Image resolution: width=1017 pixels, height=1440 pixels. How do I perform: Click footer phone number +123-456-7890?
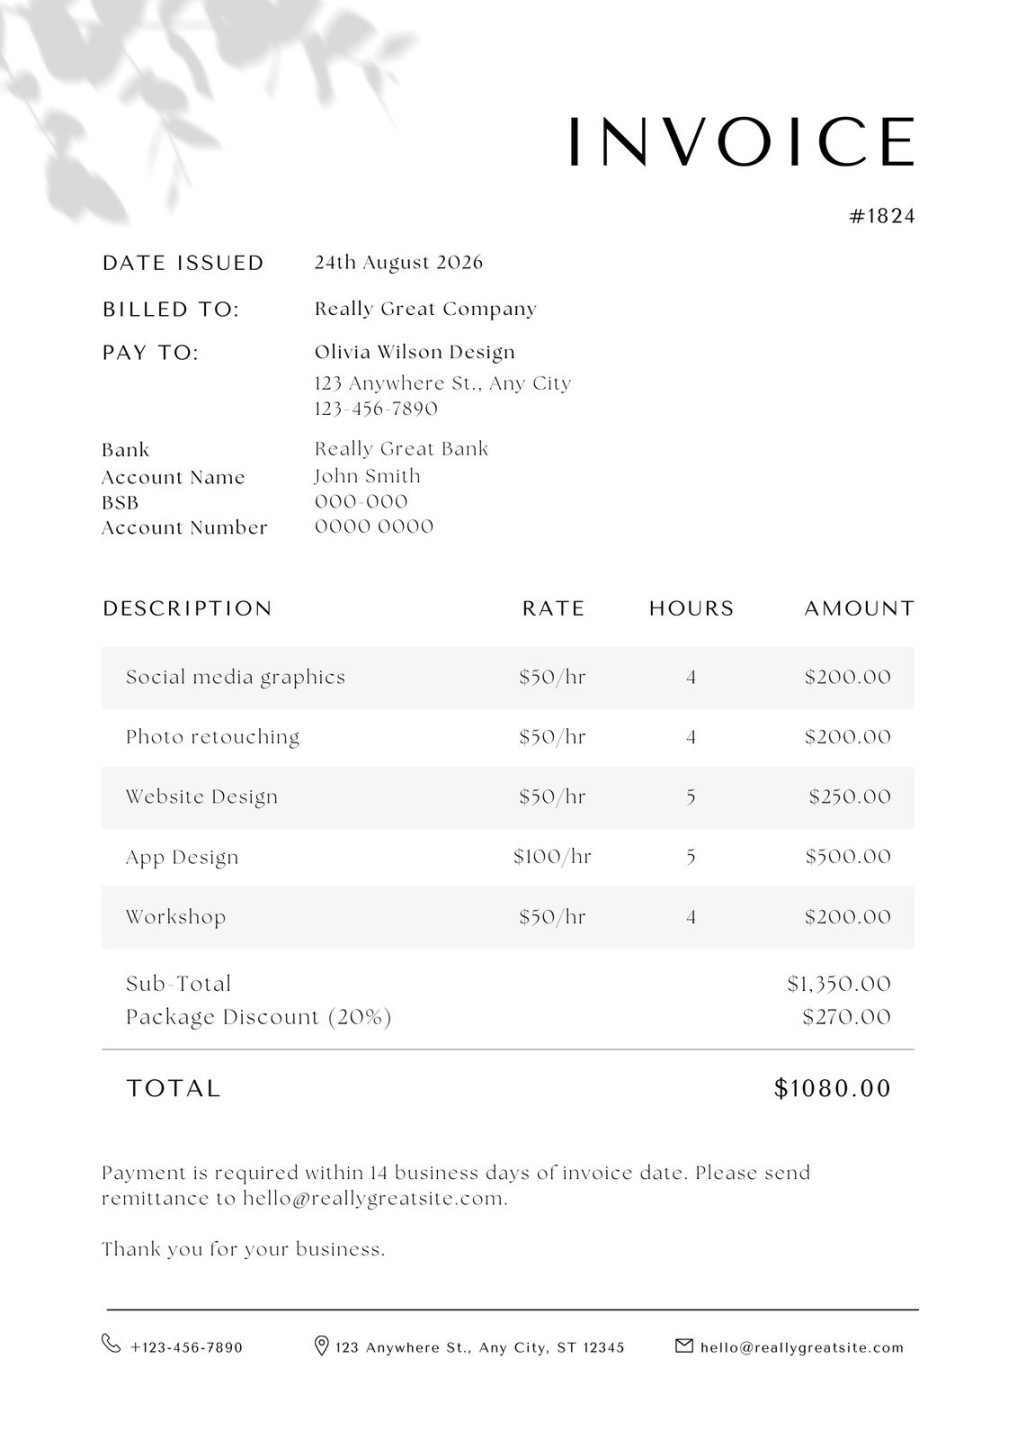tap(186, 1347)
